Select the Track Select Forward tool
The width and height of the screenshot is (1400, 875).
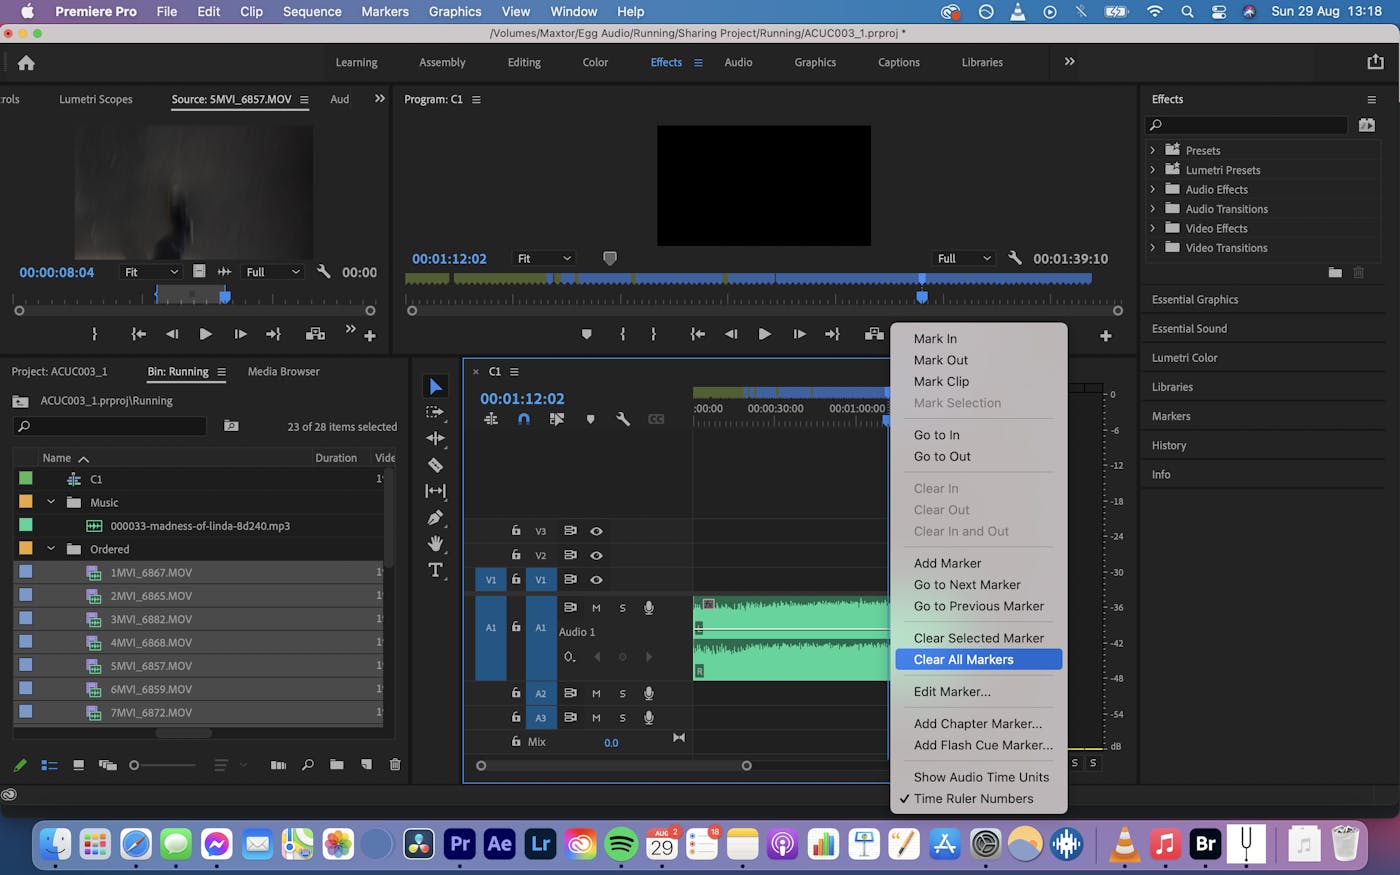435,412
